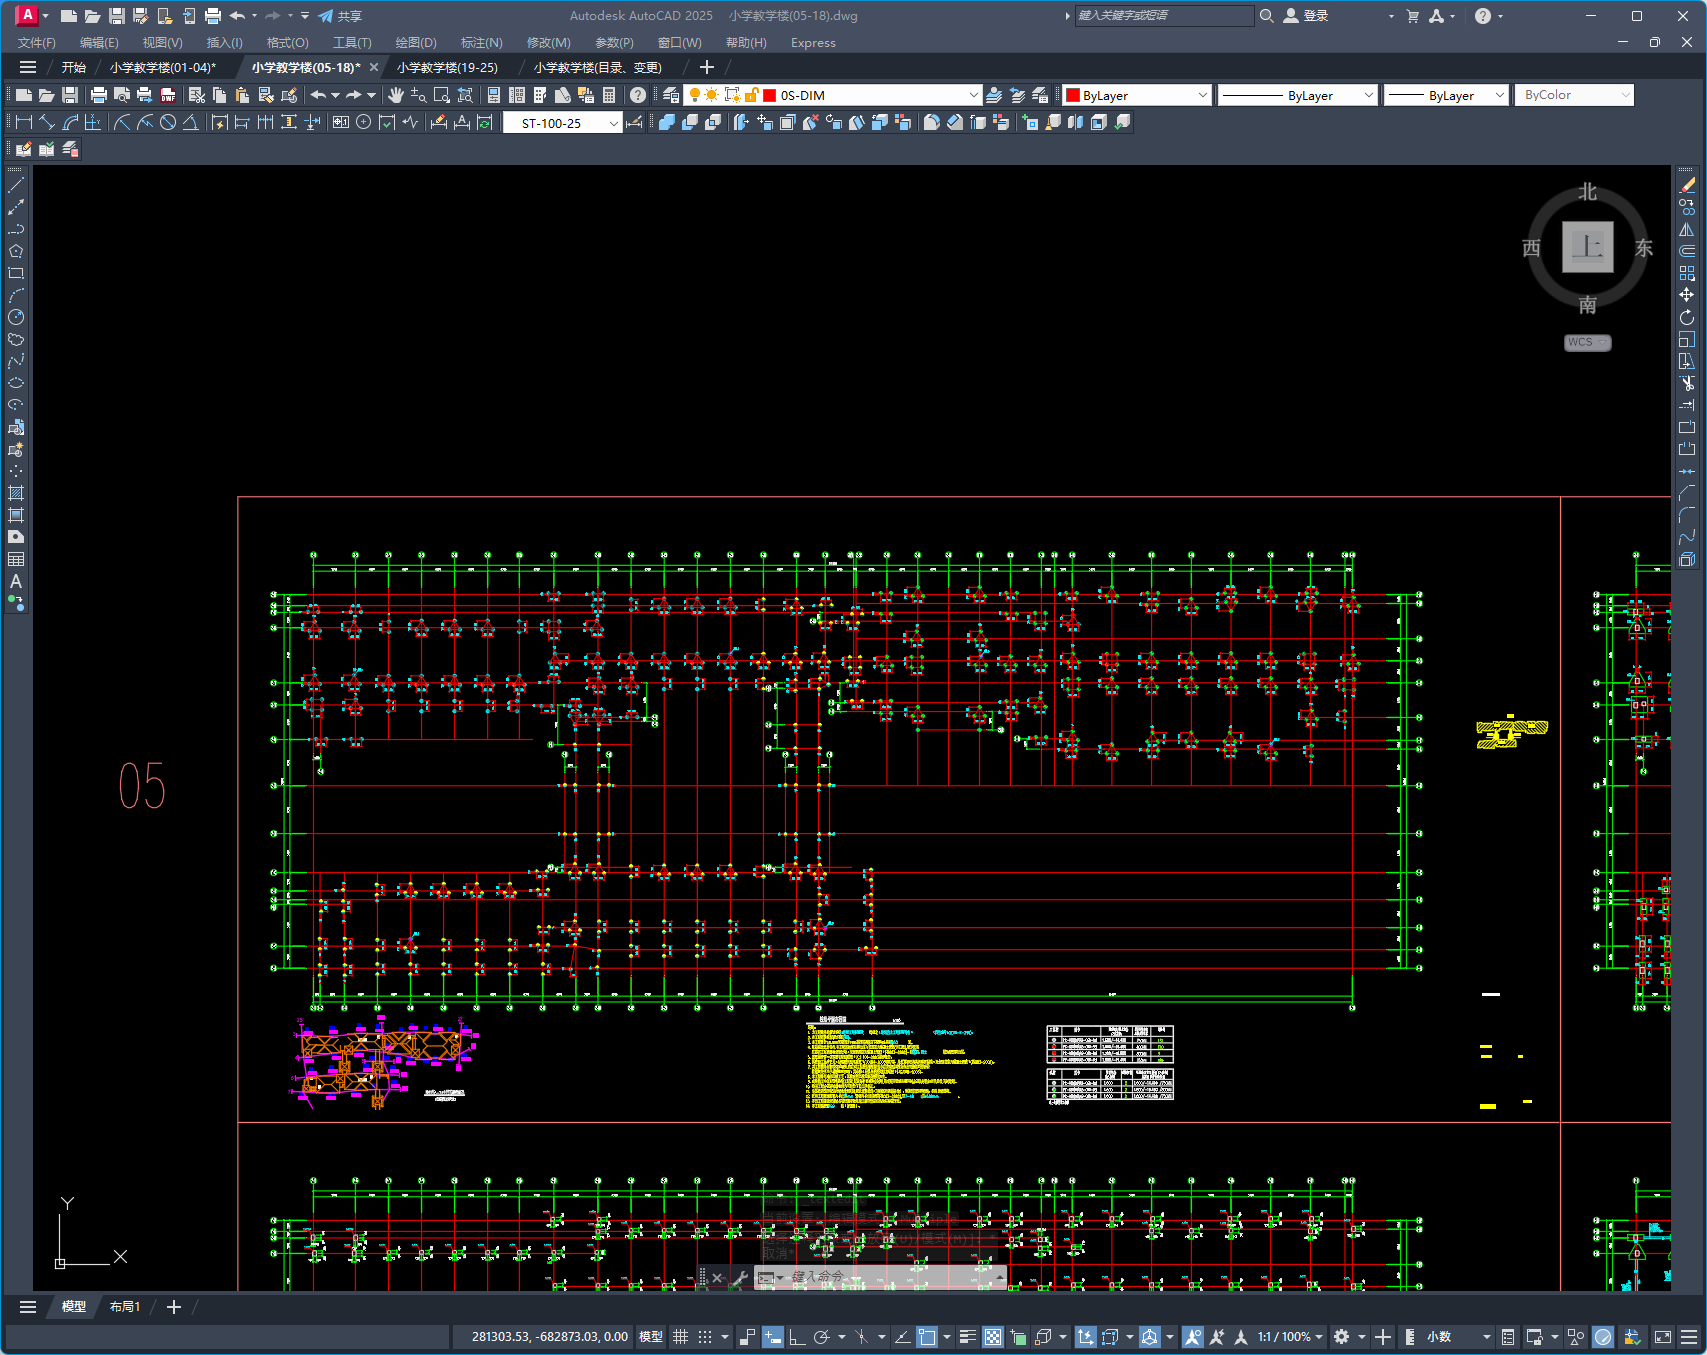Click the 共享 share button
1707x1355 pixels.
coord(340,15)
